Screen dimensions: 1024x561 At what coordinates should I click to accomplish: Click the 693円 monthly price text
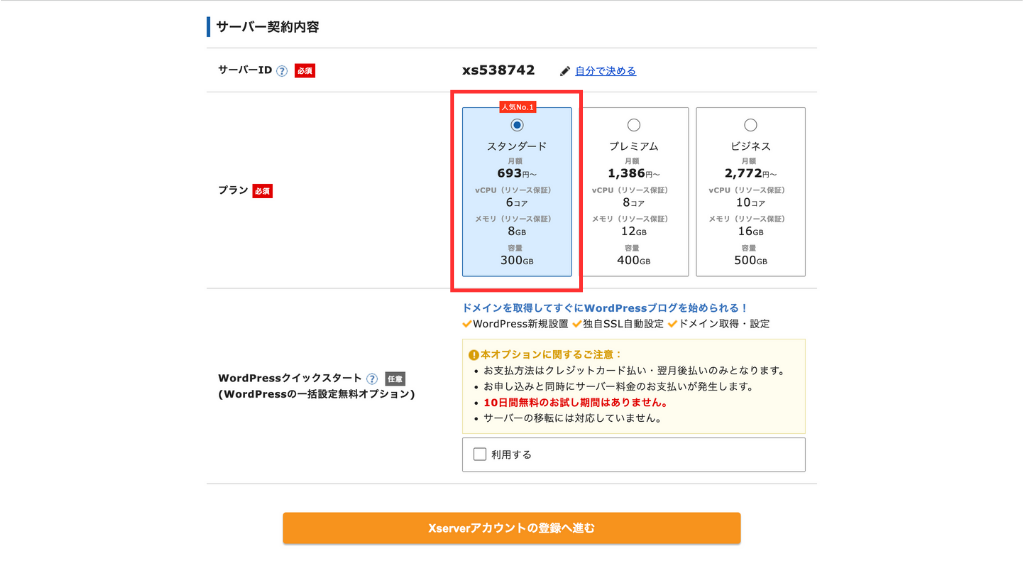(517, 173)
